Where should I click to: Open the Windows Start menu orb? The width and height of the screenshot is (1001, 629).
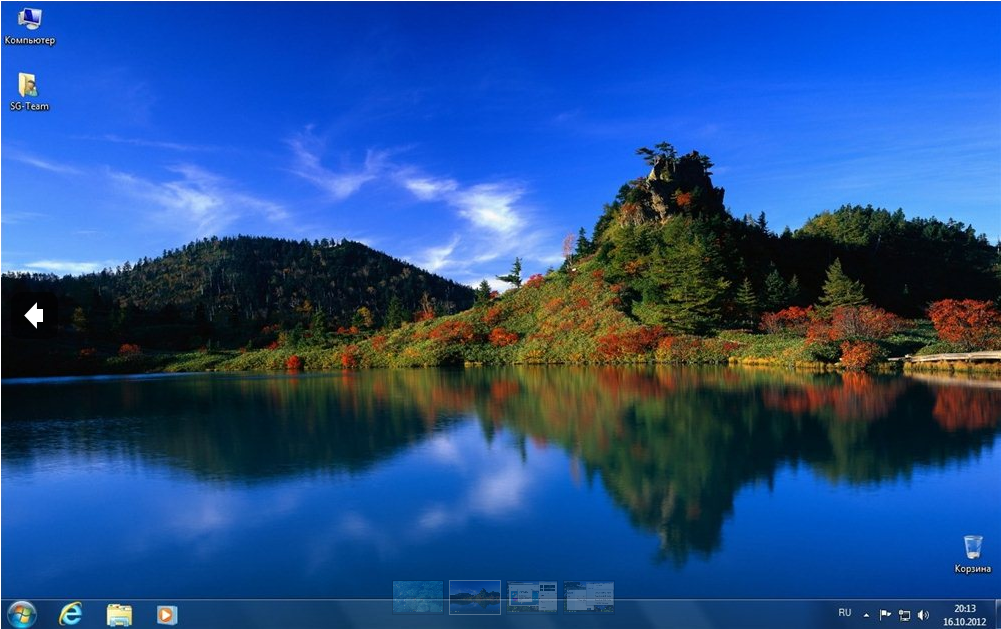click(22, 614)
